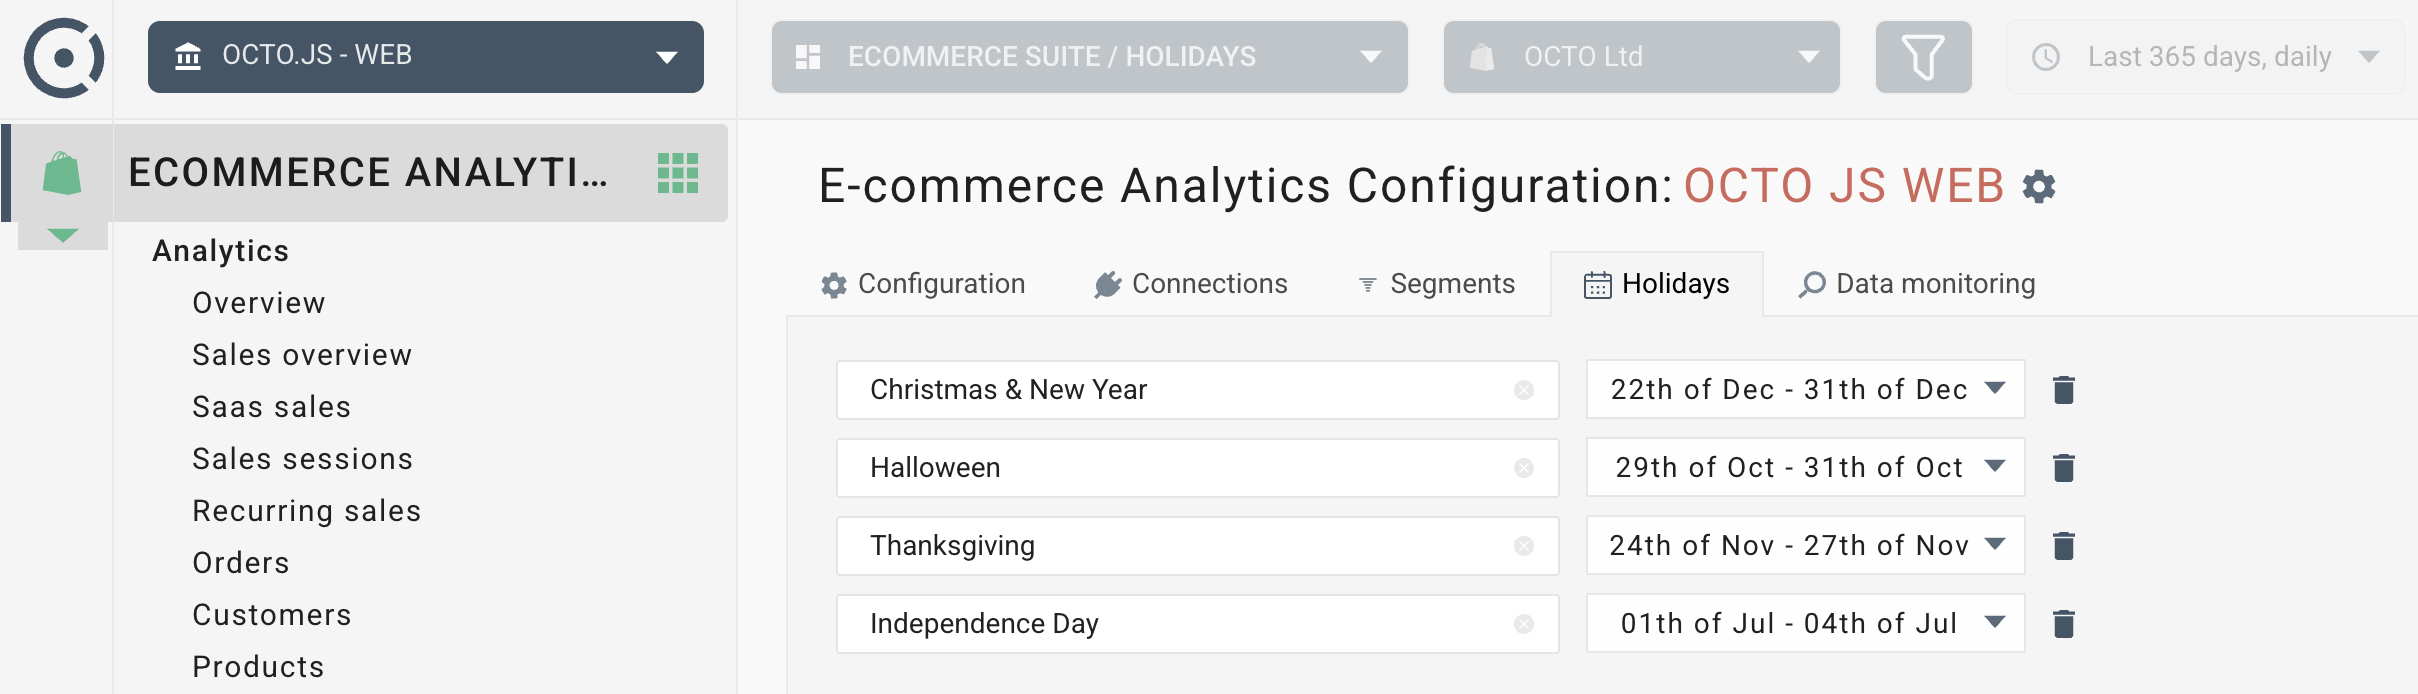Open the Recurring sales page

click(x=306, y=511)
